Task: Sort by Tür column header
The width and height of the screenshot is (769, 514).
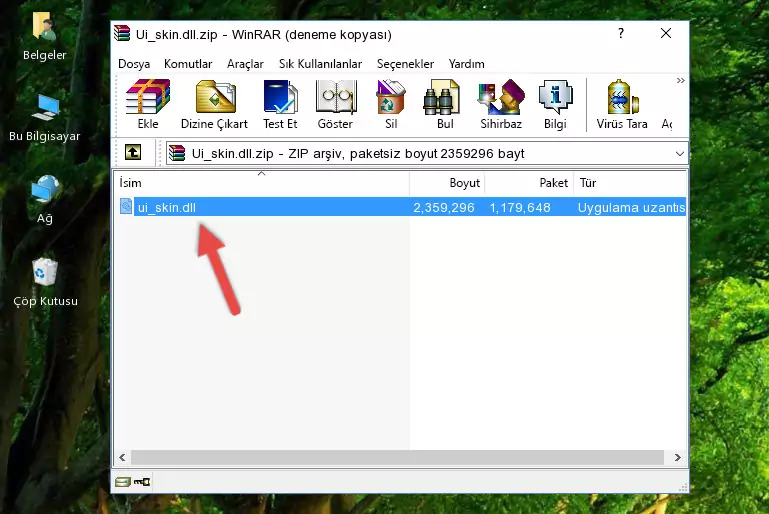Action: tap(630, 183)
